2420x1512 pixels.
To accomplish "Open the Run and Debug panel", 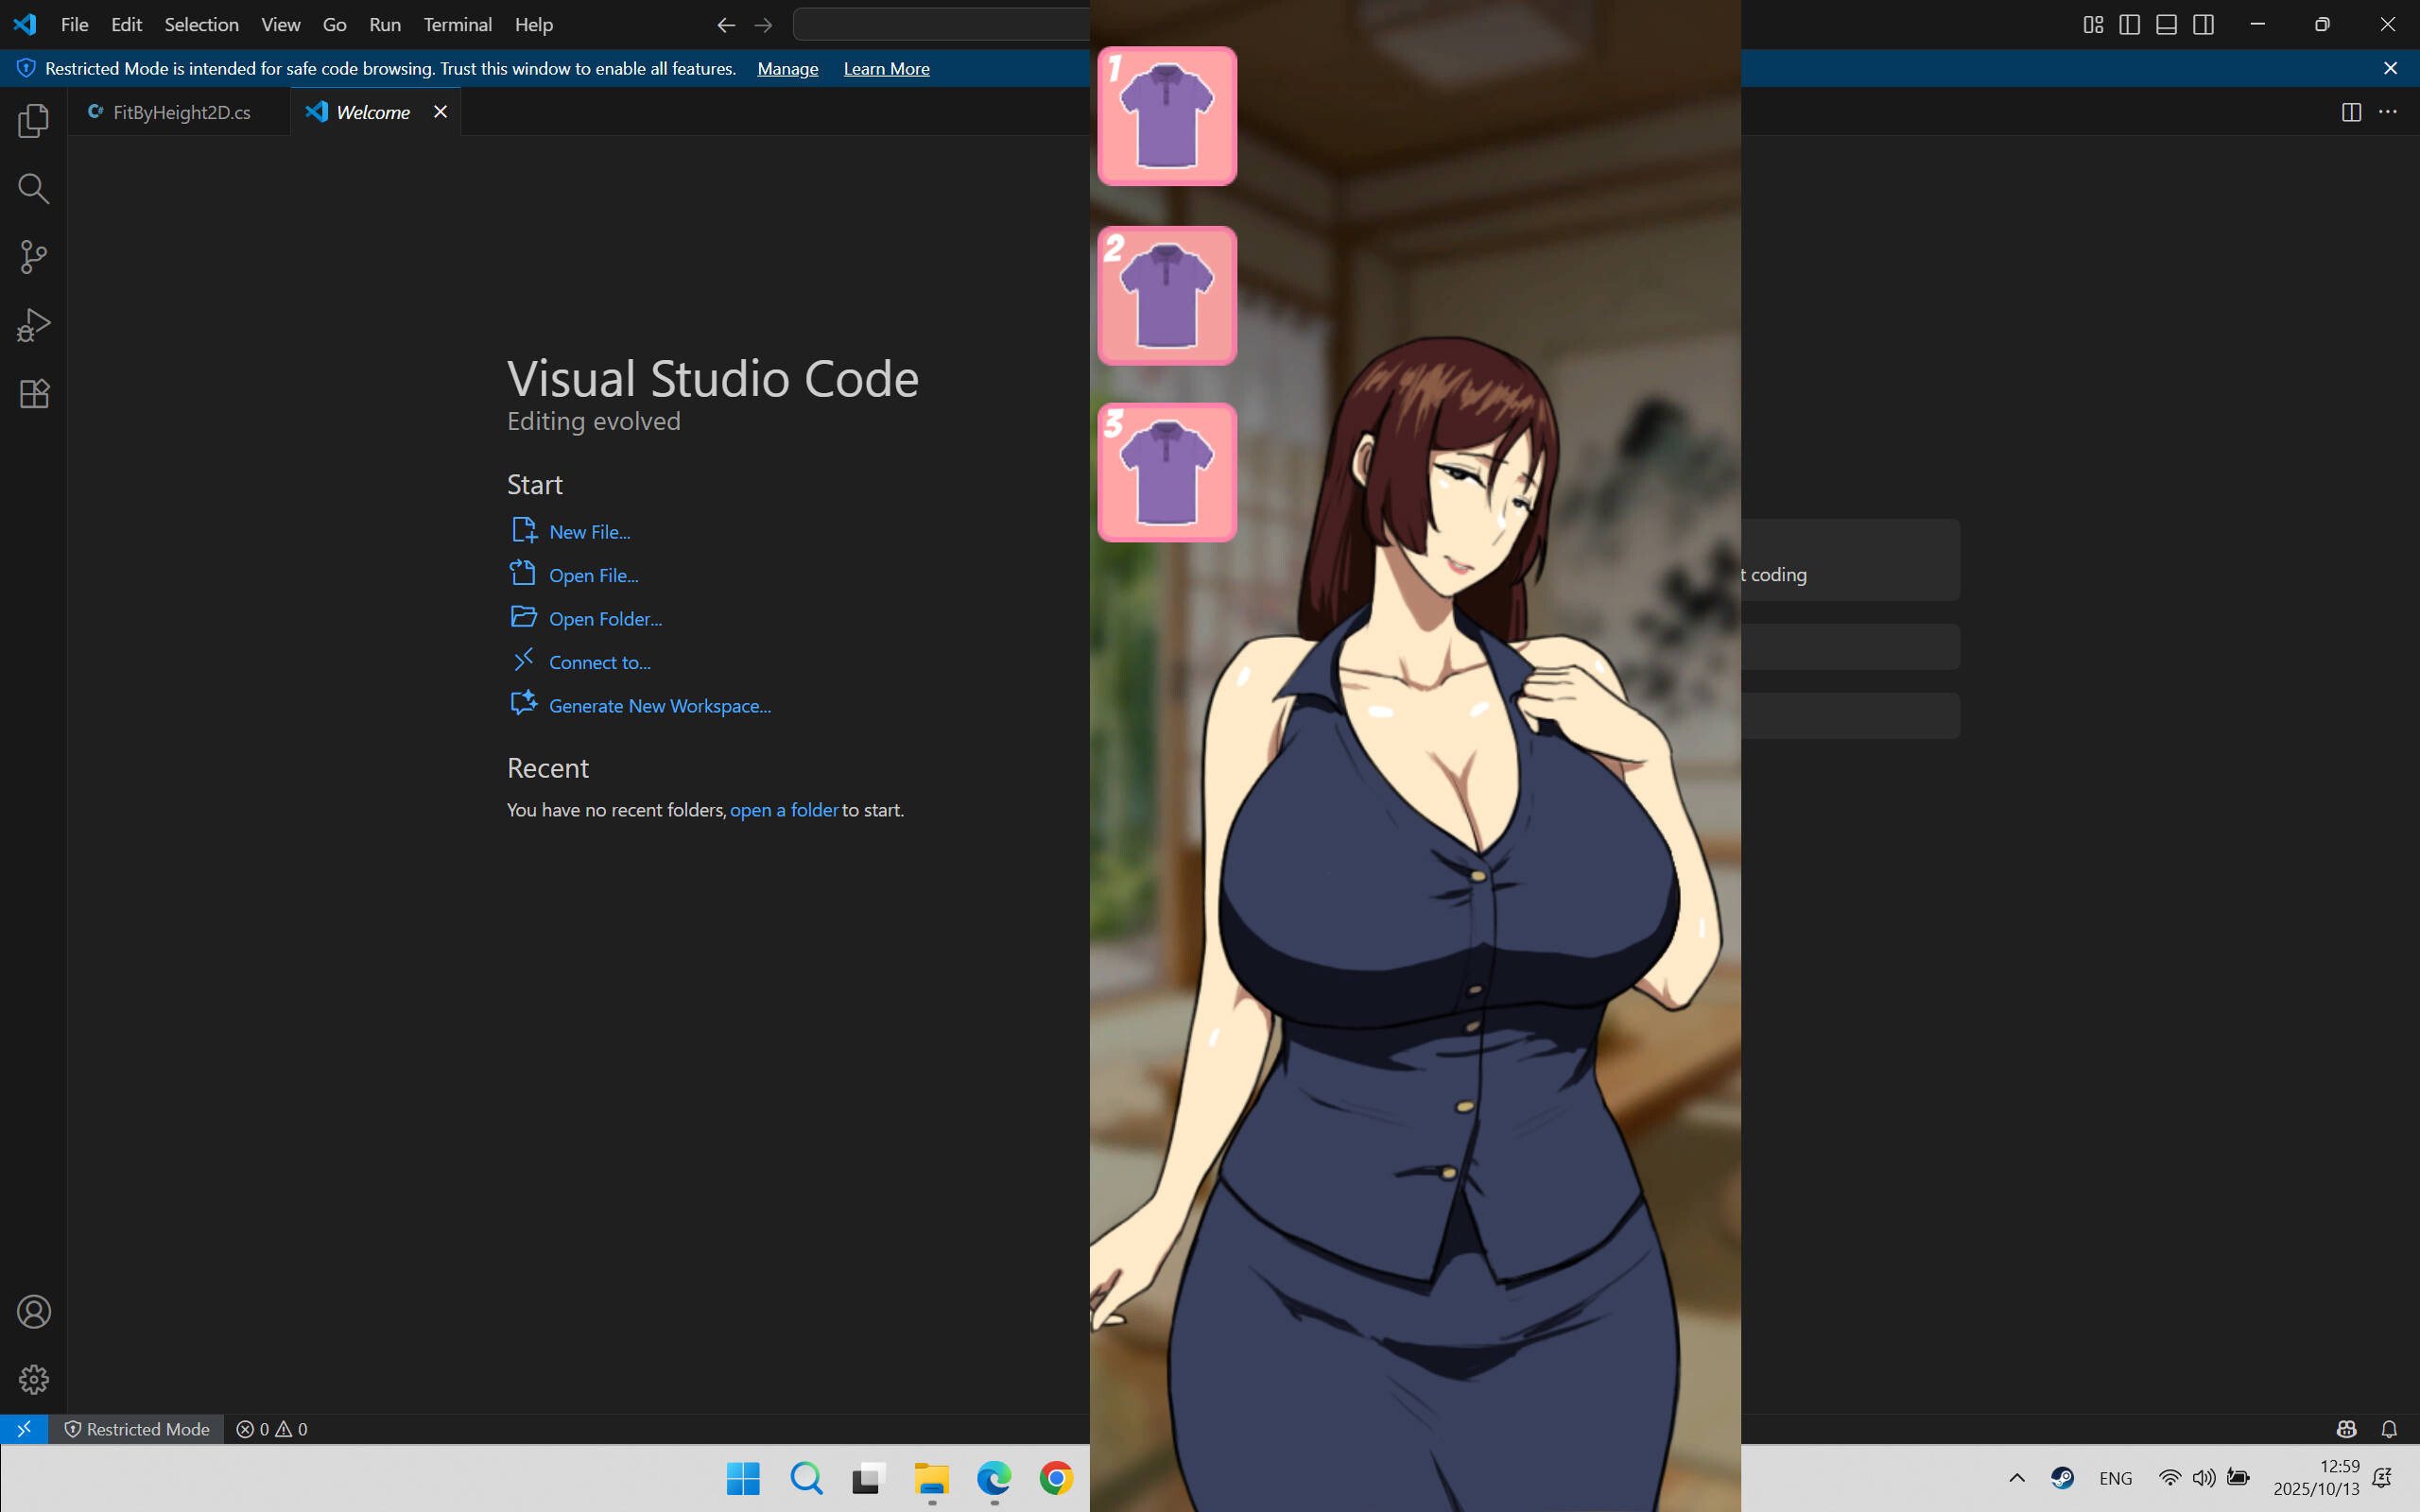I will tap(33, 324).
